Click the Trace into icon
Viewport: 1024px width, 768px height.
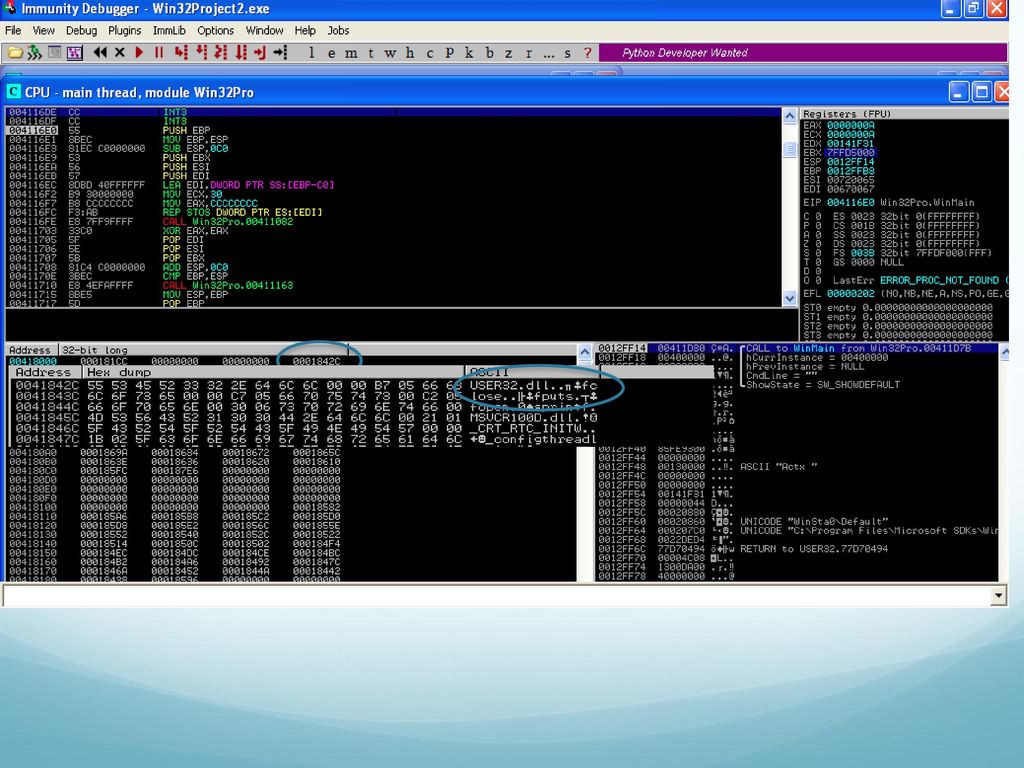[x=221, y=52]
